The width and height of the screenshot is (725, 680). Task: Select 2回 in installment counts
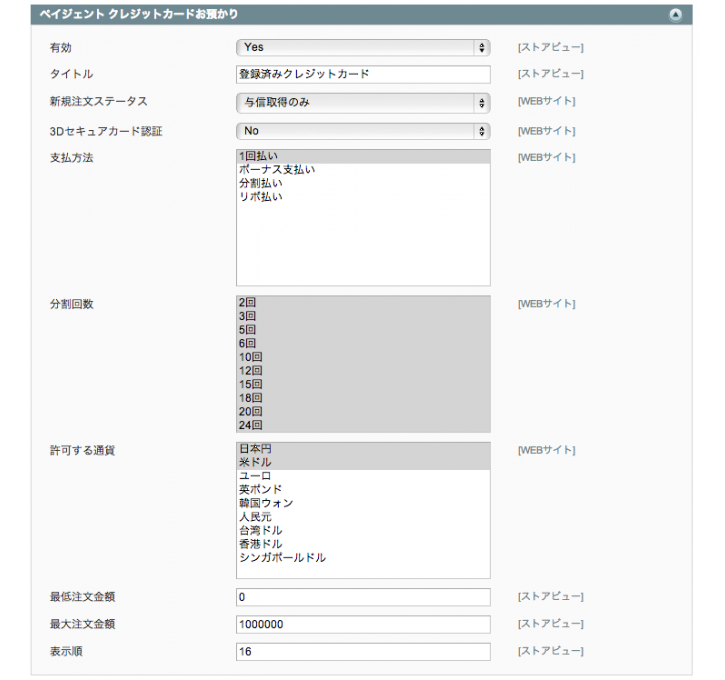(x=363, y=303)
